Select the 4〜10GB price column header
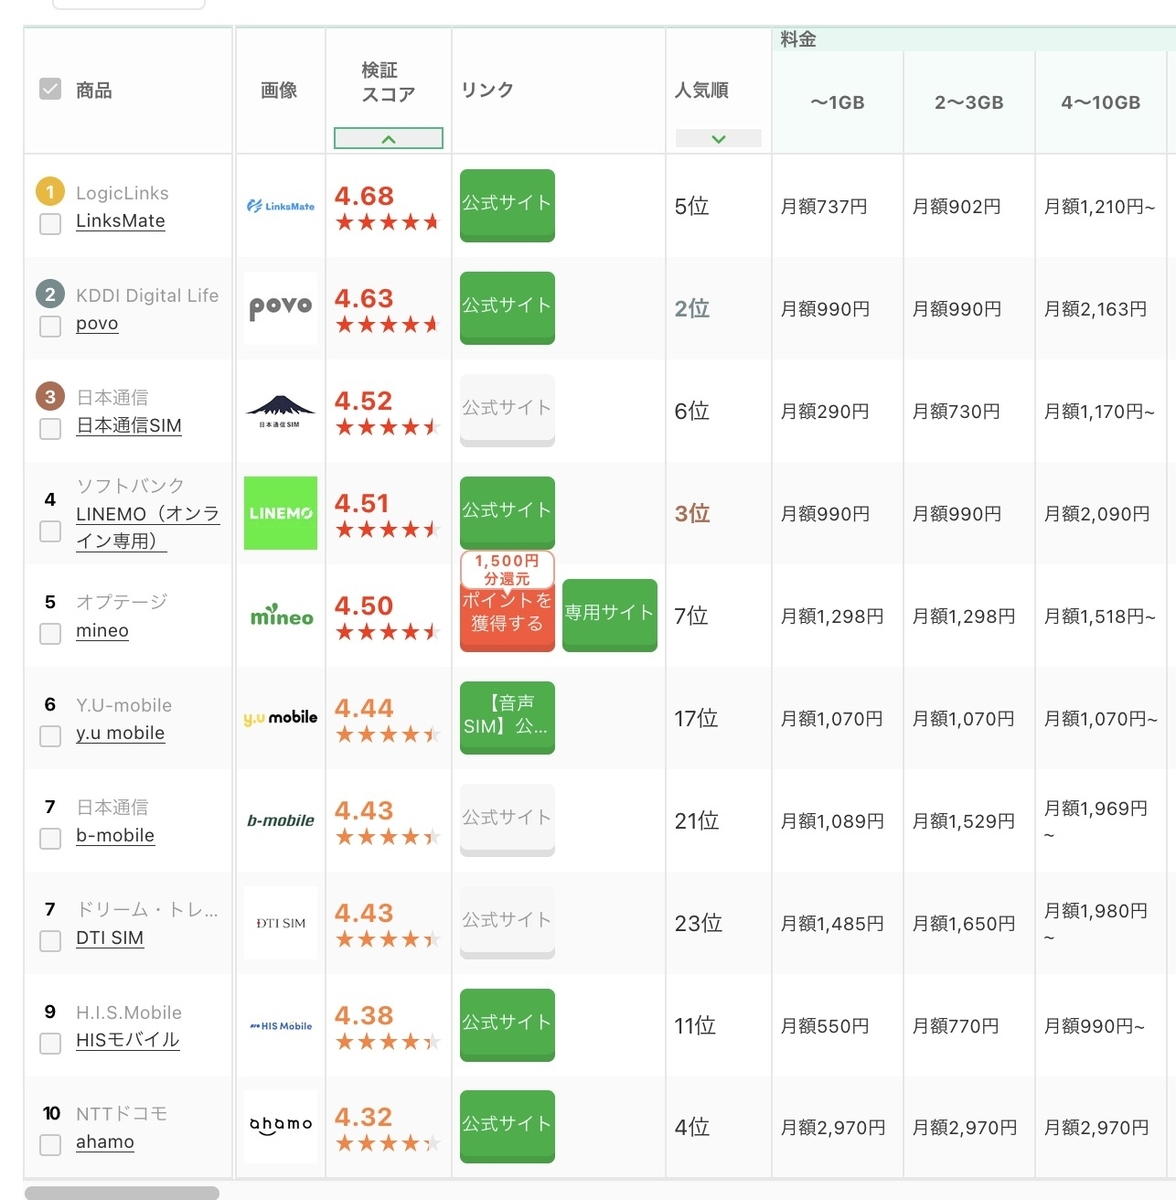Image resolution: width=1176 pixels, height=1200 pixels. (x=1100, y=102)
